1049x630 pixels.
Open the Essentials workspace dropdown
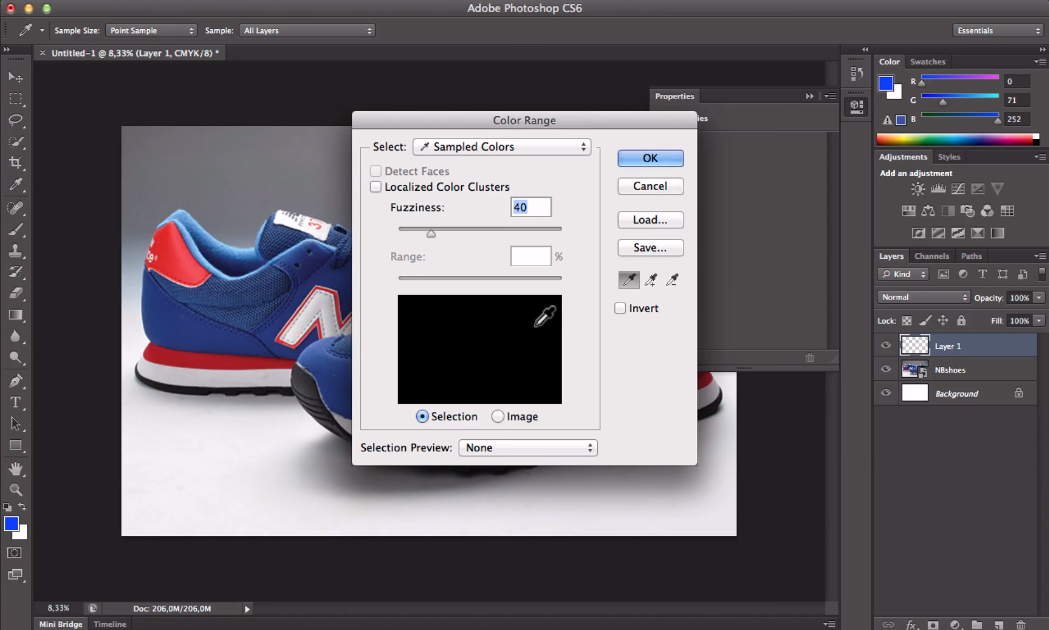[997, 31]
